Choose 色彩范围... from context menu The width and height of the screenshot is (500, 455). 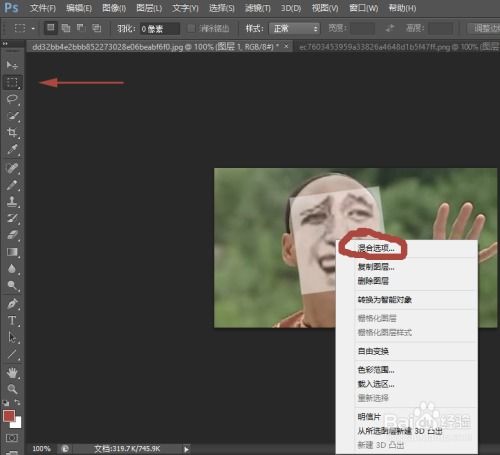coord(376,370)
